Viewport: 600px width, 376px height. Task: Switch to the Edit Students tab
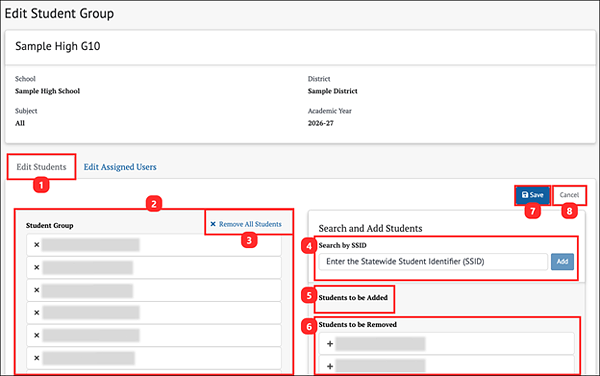(x=41, y=167)
